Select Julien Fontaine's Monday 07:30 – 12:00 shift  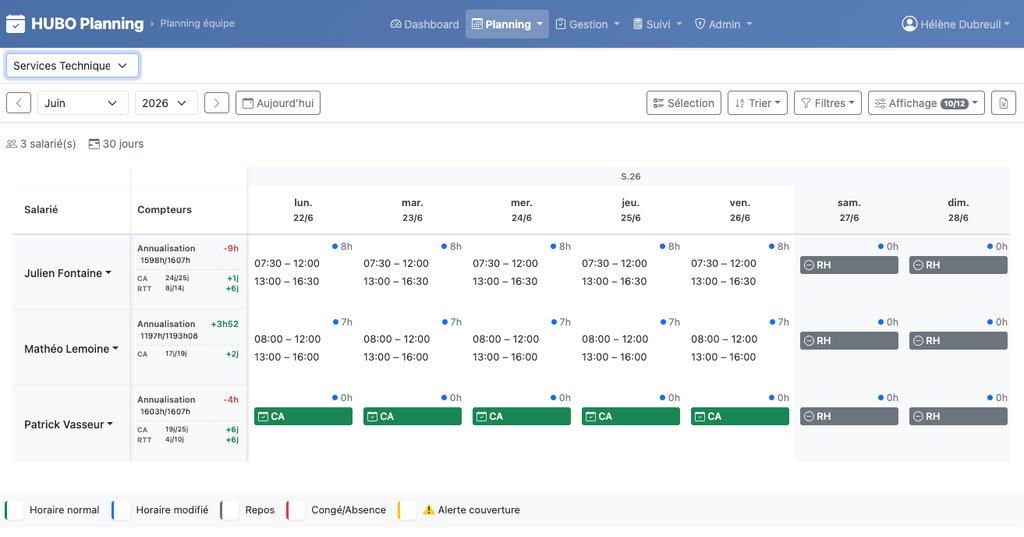287,263
